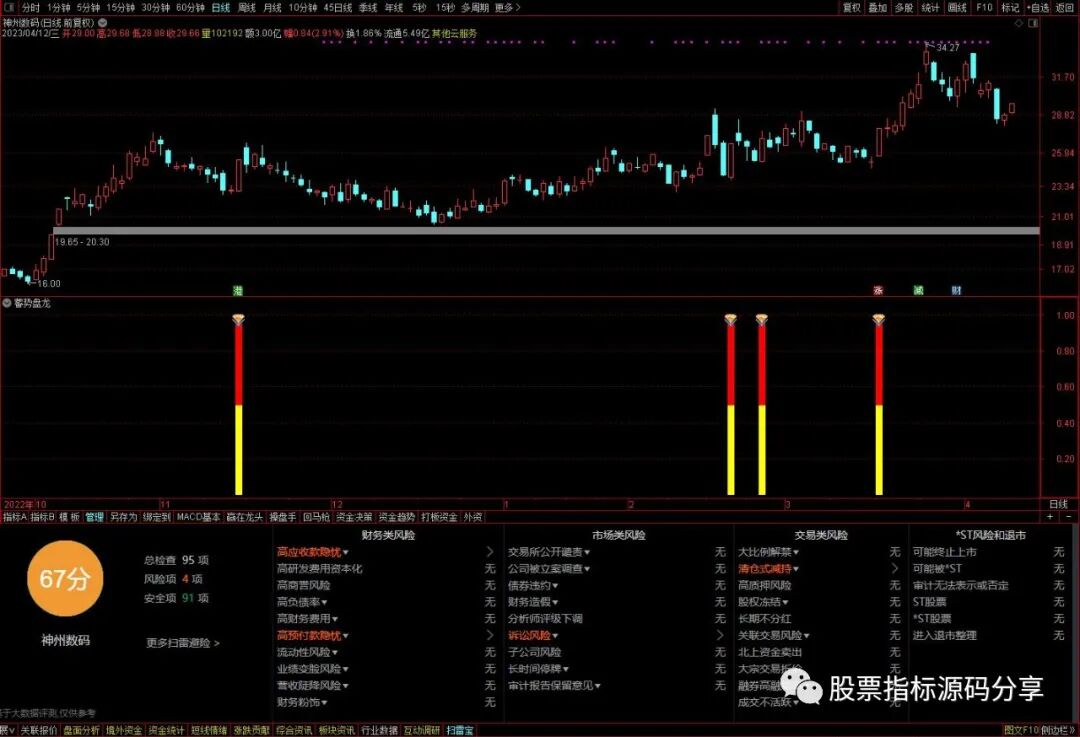Open 诉讼风险 detail chevron

click(x=720, y=635)
